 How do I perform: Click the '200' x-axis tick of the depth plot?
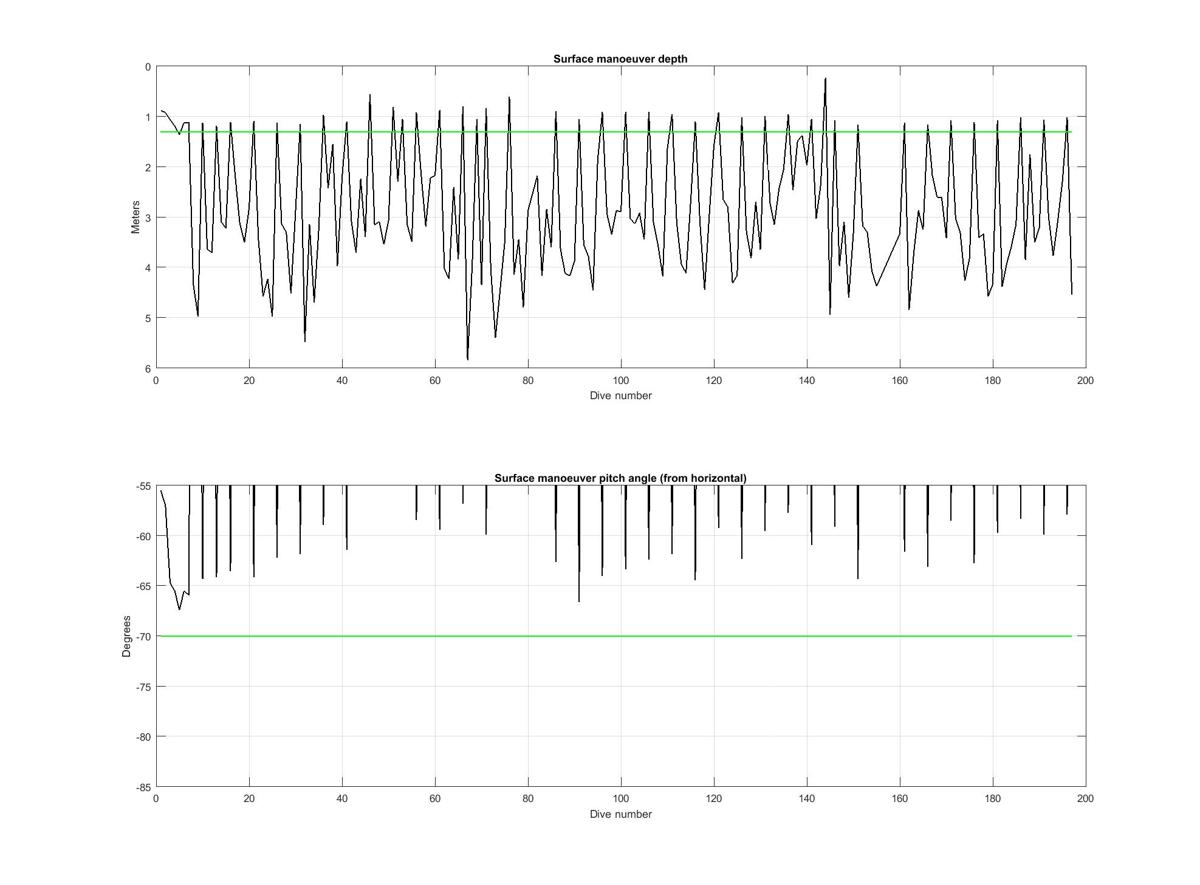(1085, 380)
